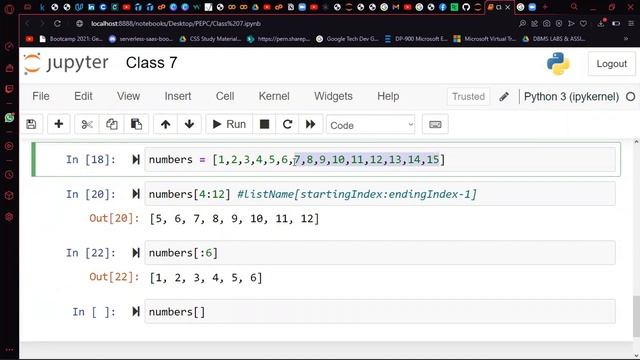Open the Insert menu

tap(178, 96)
